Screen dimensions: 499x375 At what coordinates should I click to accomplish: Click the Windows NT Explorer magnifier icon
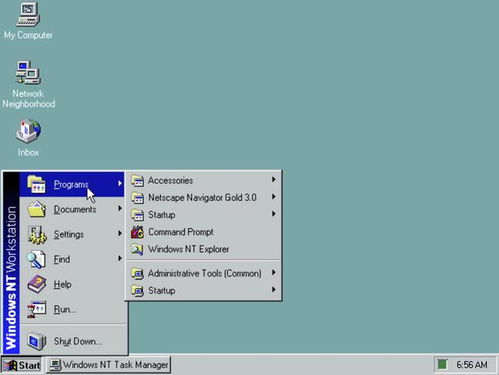point(137,249)
